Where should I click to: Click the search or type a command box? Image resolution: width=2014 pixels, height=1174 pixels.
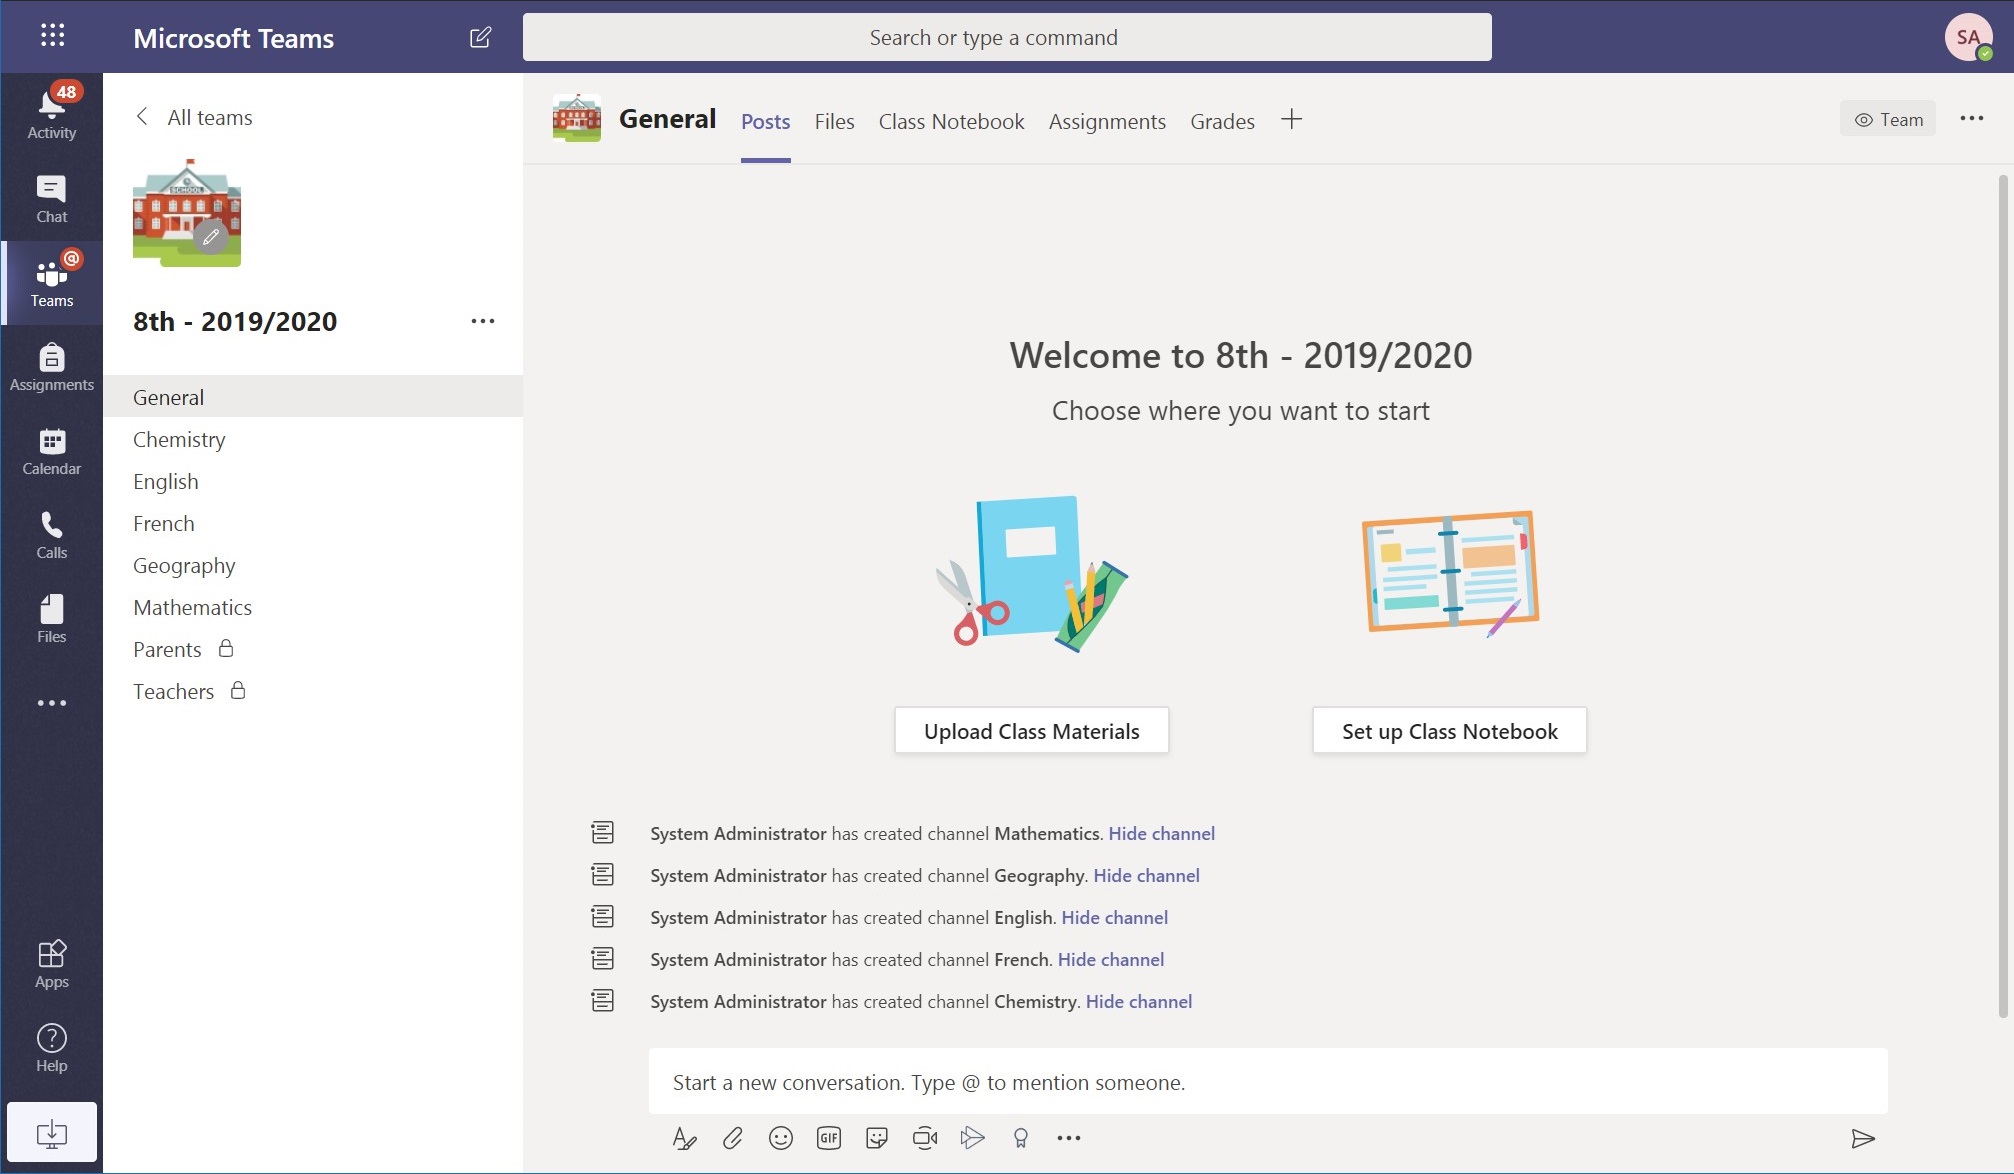(1006, 37)
